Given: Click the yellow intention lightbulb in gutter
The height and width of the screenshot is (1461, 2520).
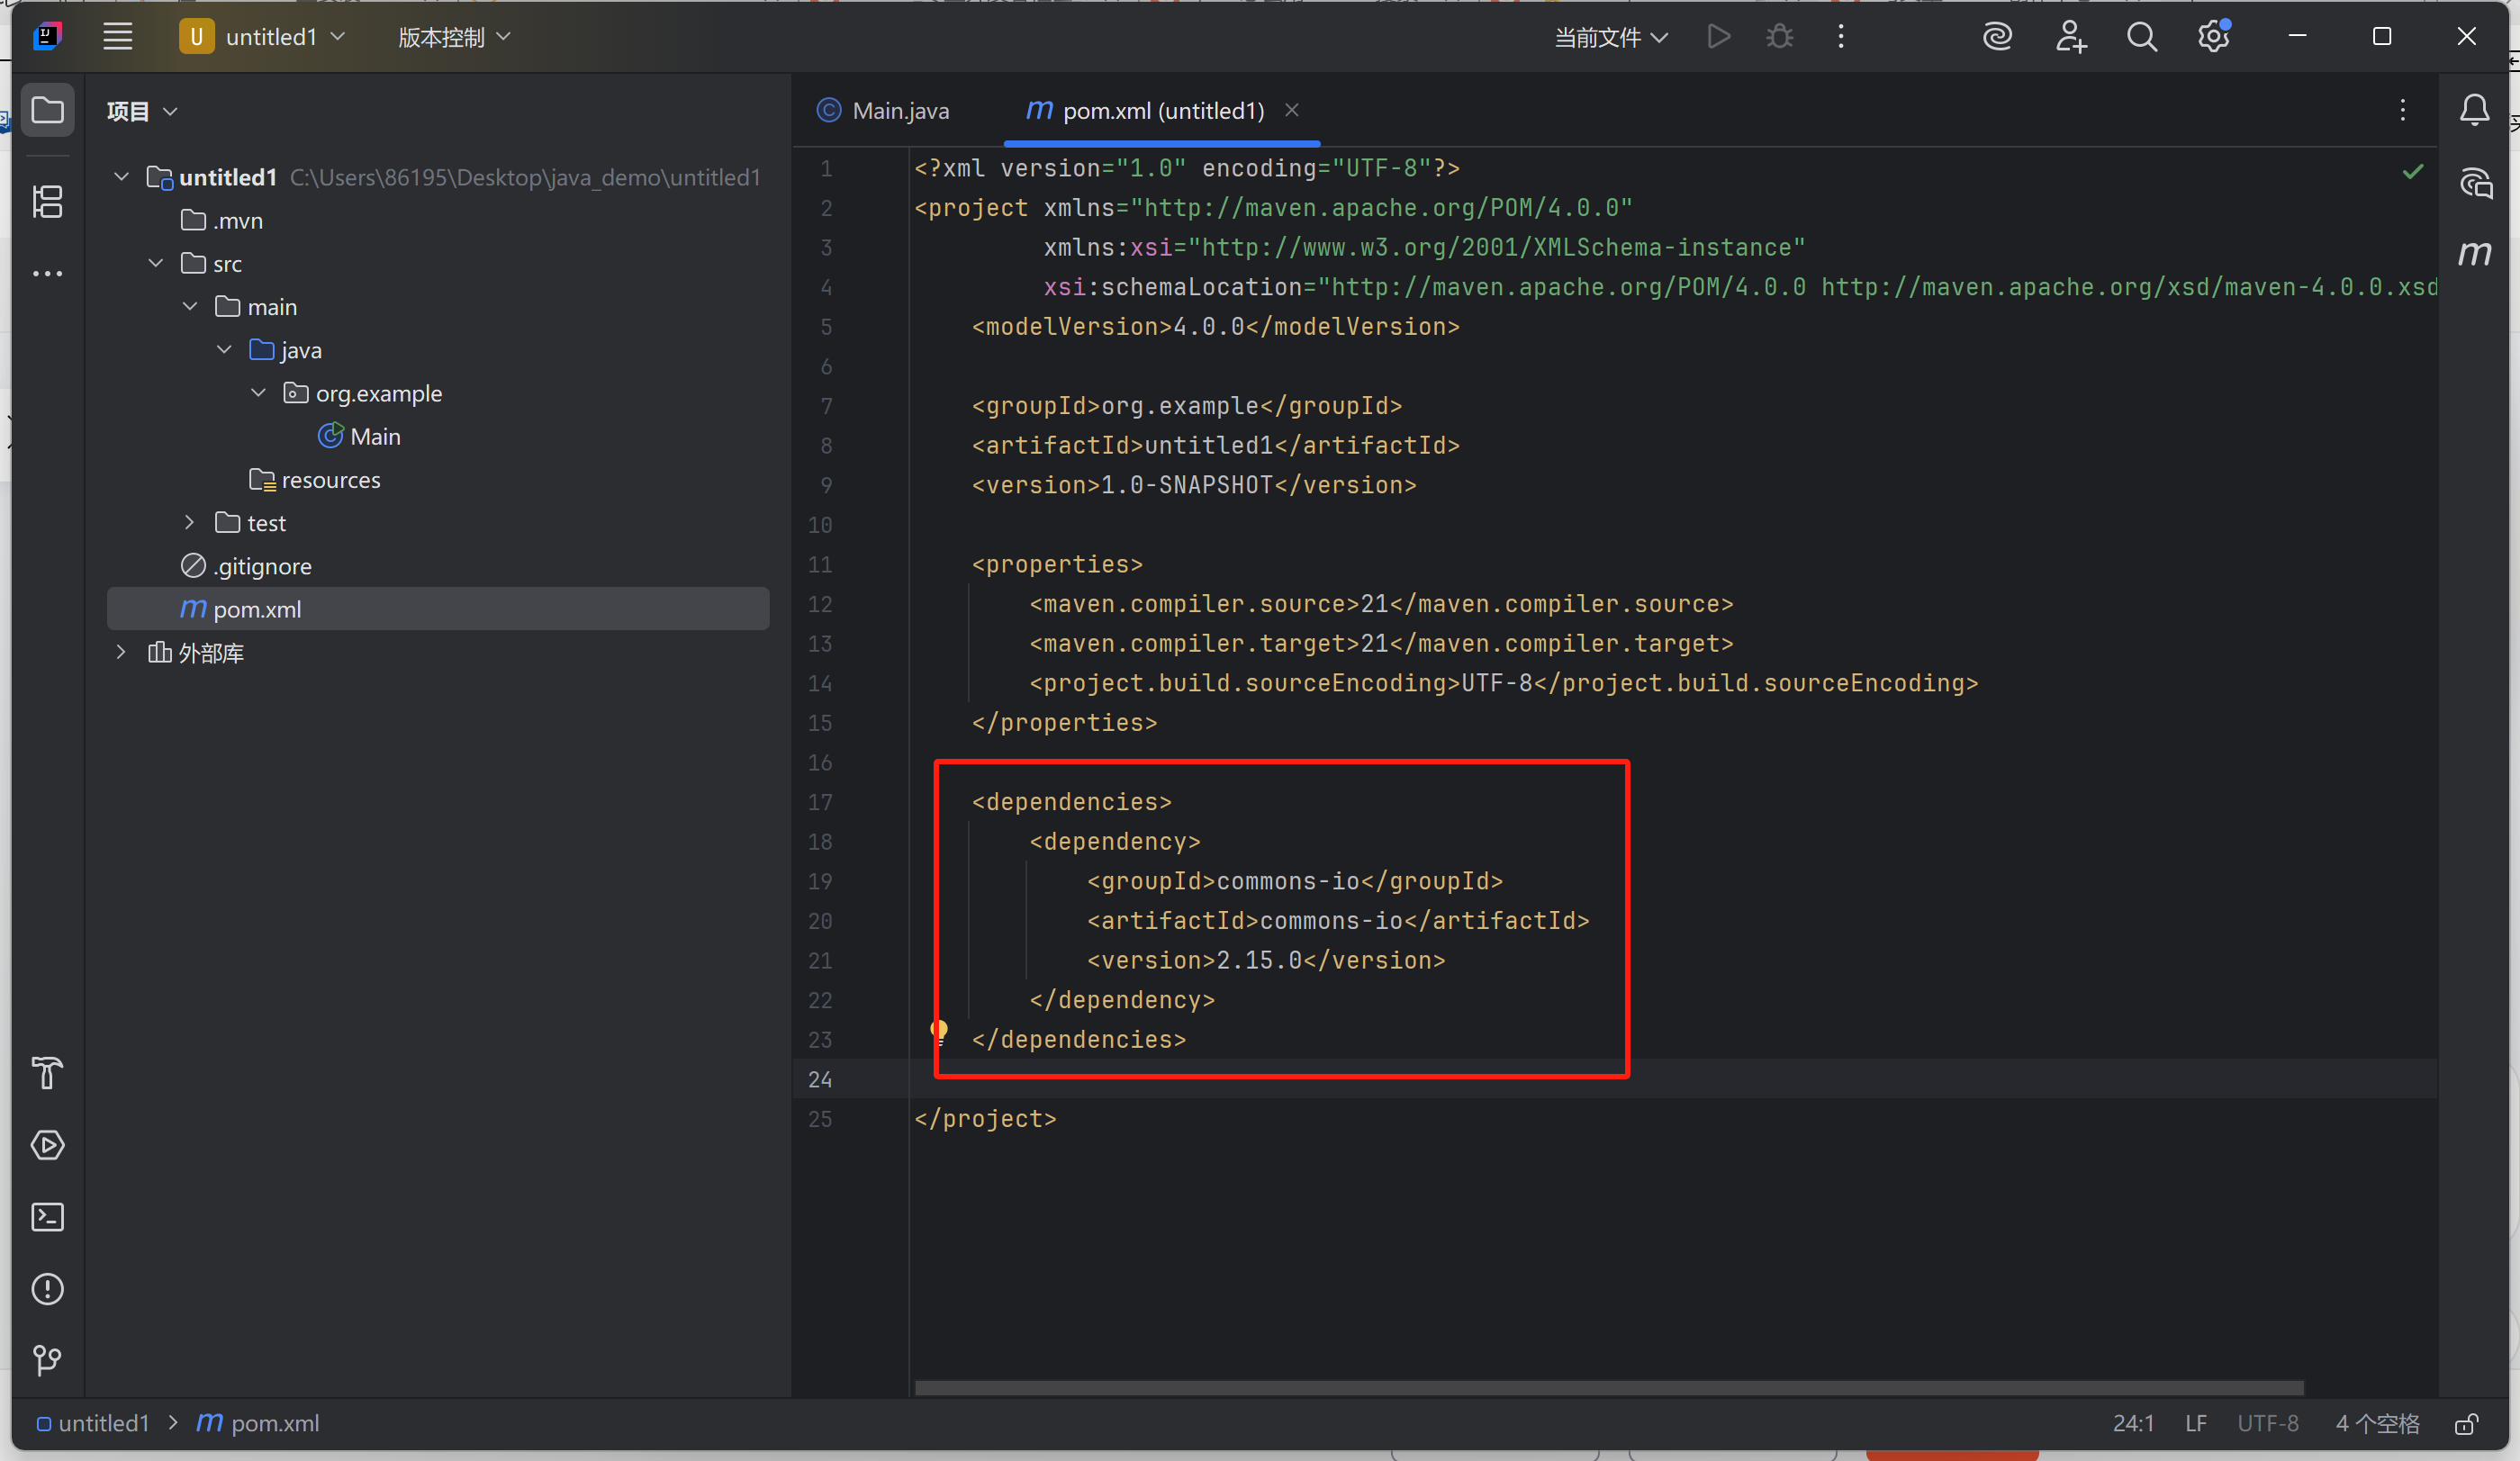Looking at the screenshot, I should (939, 1029).
